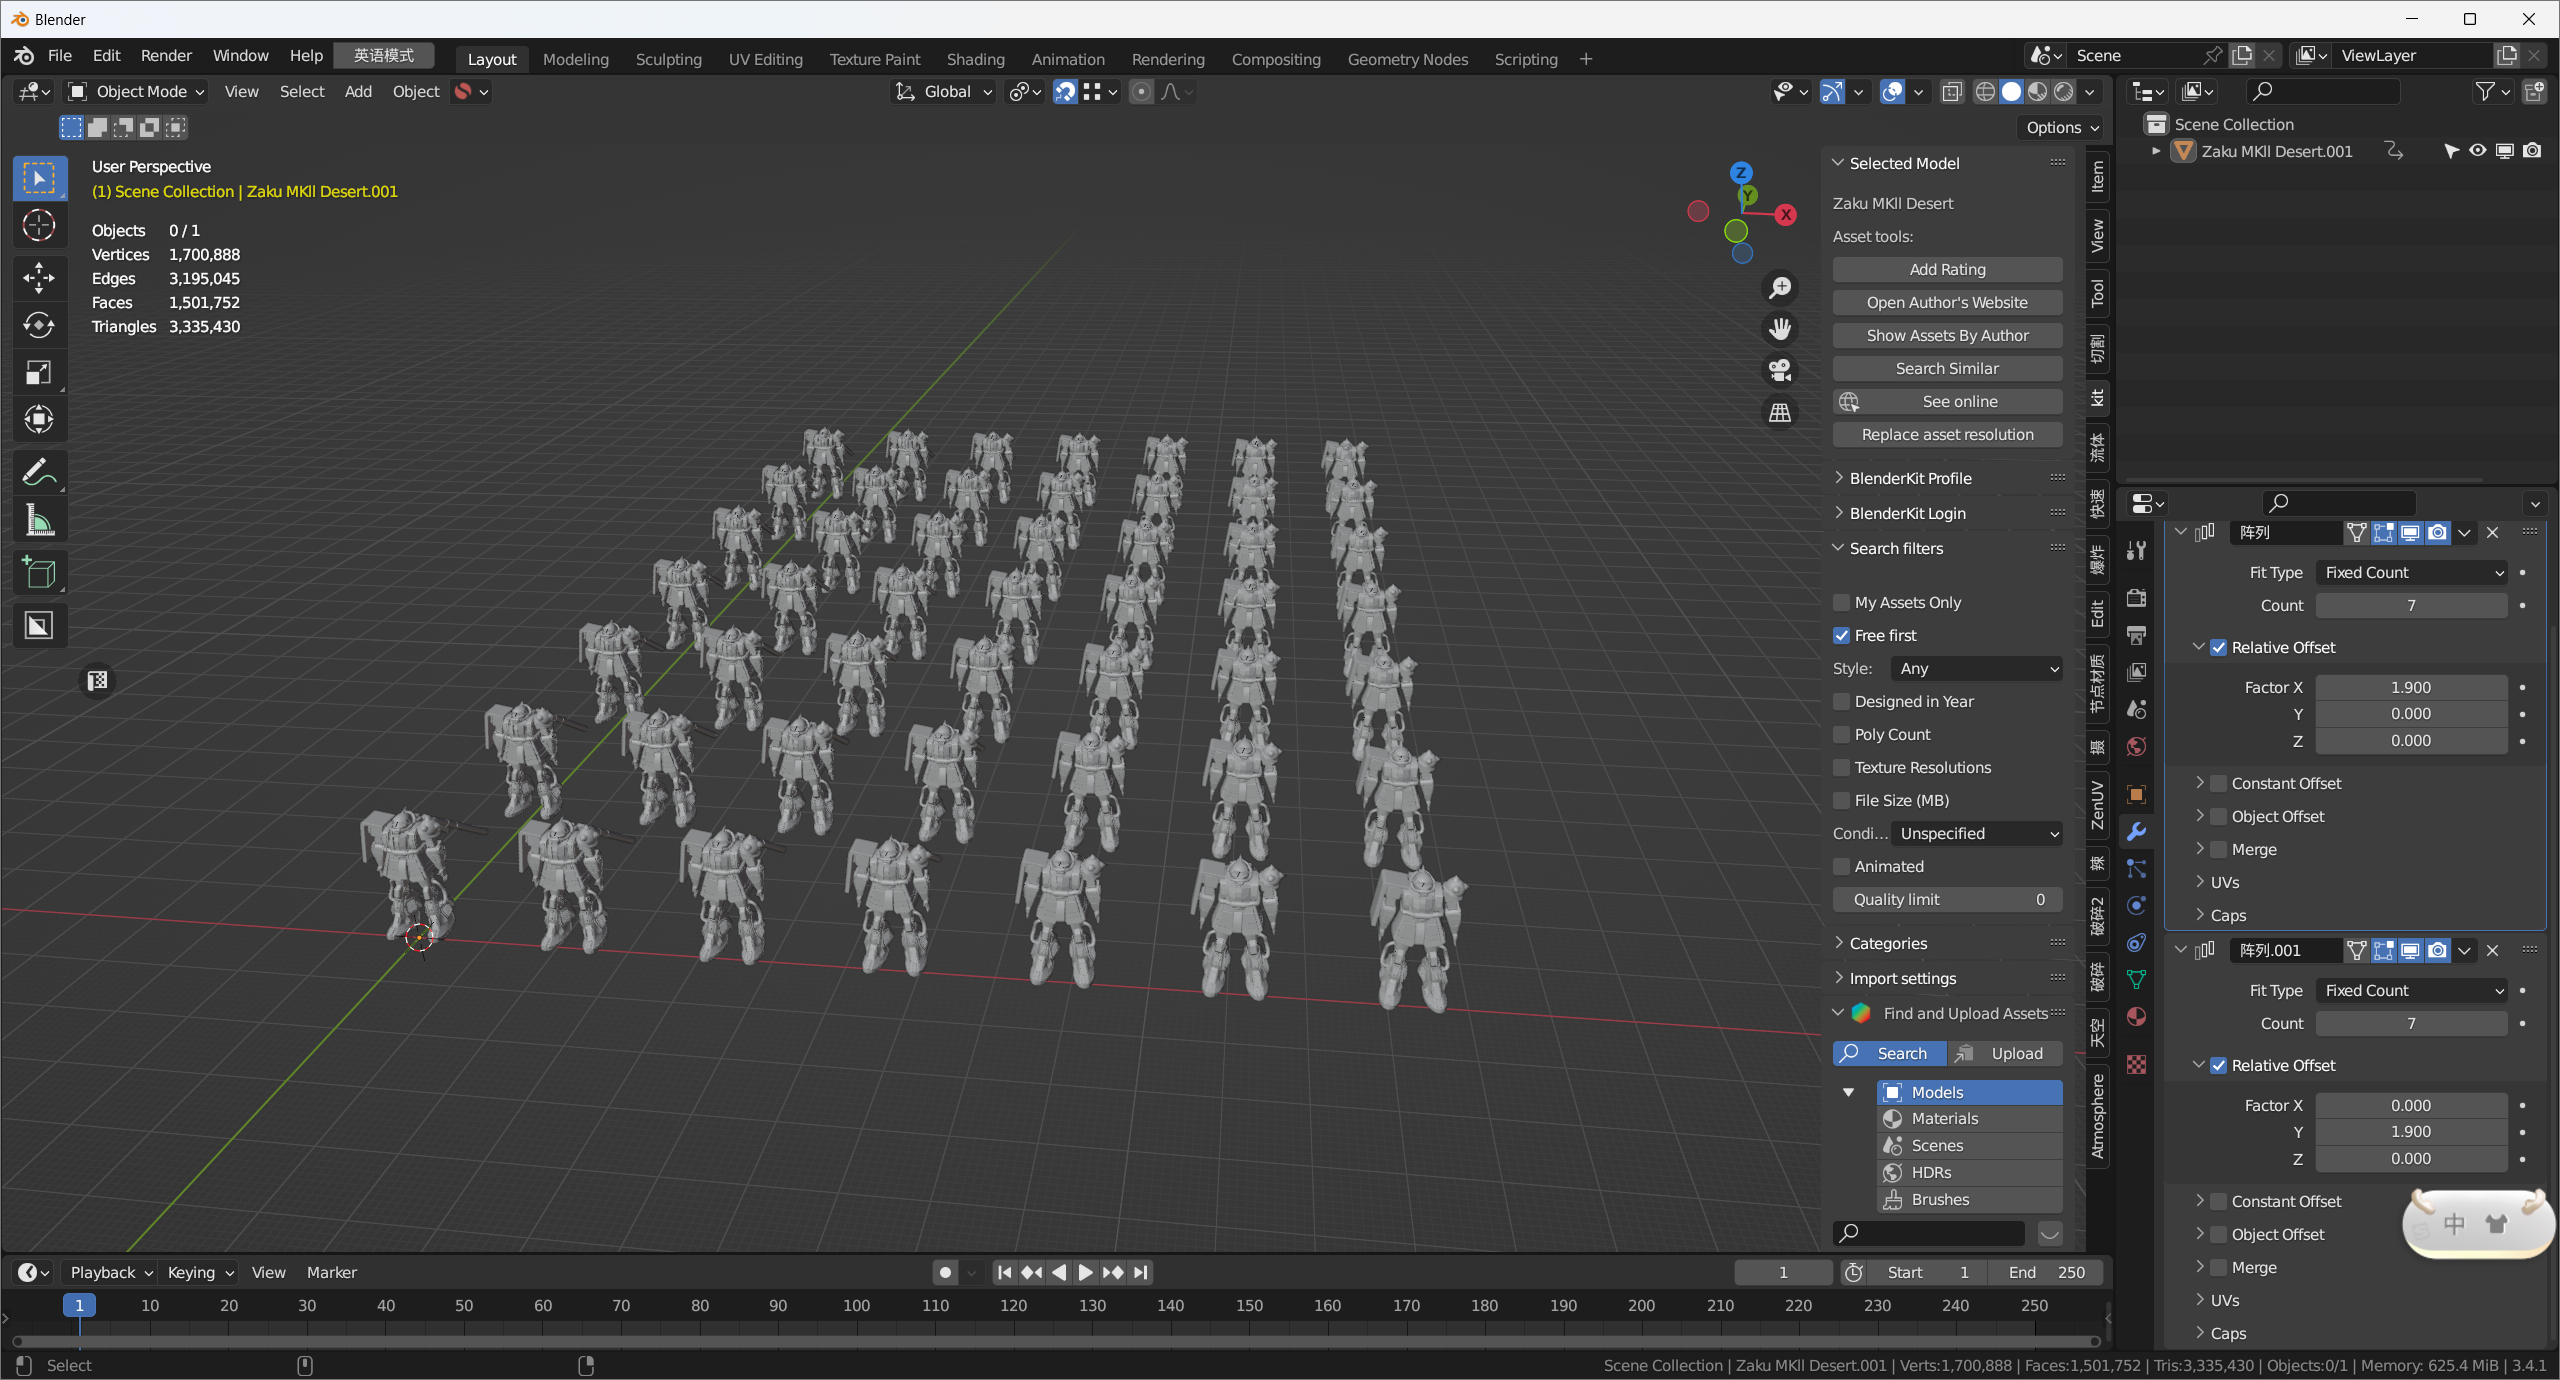Open the Global transform orientation dropdown

[x=943, y=92]
